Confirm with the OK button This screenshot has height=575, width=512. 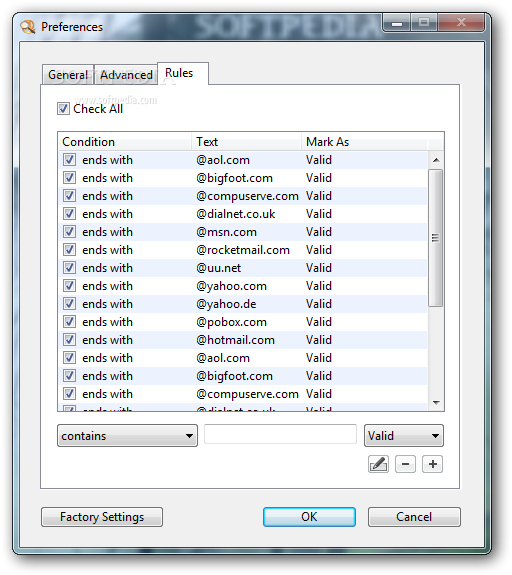point(309,517)
